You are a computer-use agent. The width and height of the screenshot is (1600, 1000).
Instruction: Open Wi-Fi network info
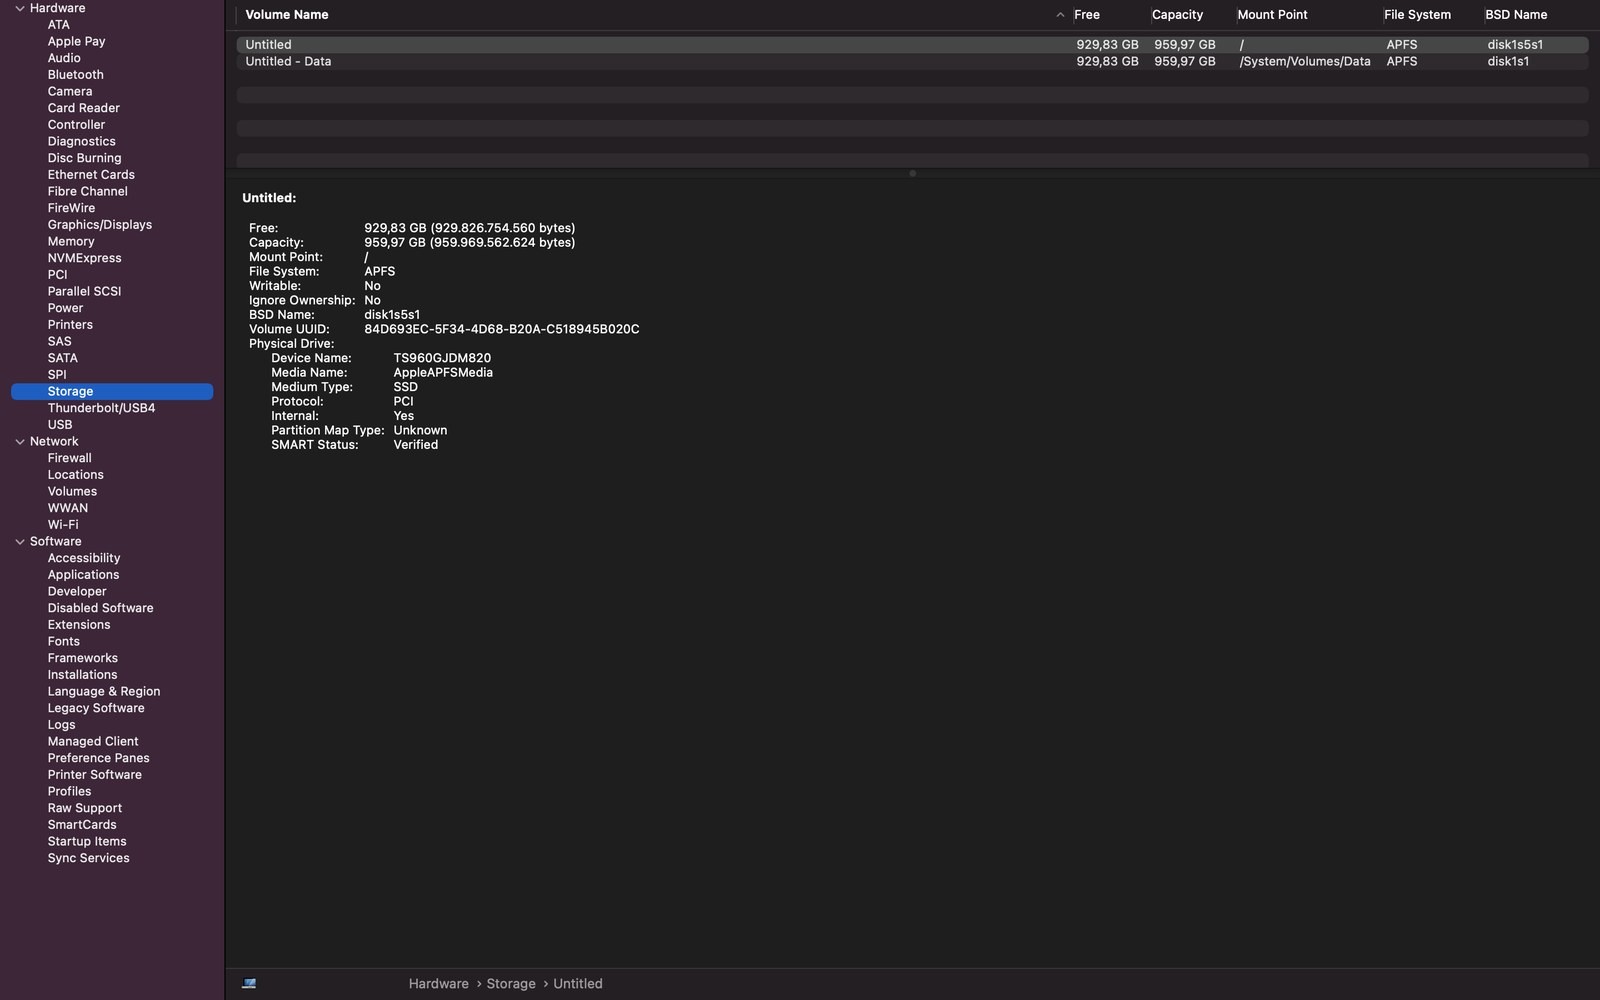coord(63,525)
